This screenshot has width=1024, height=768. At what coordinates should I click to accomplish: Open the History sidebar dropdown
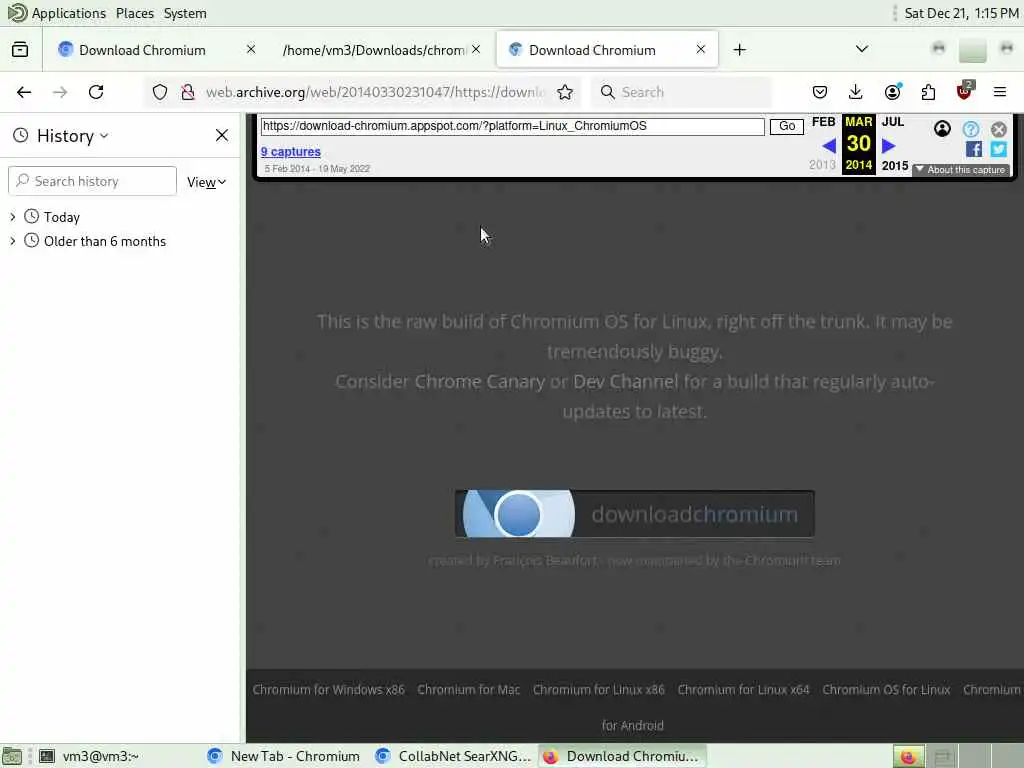(72, 135)
